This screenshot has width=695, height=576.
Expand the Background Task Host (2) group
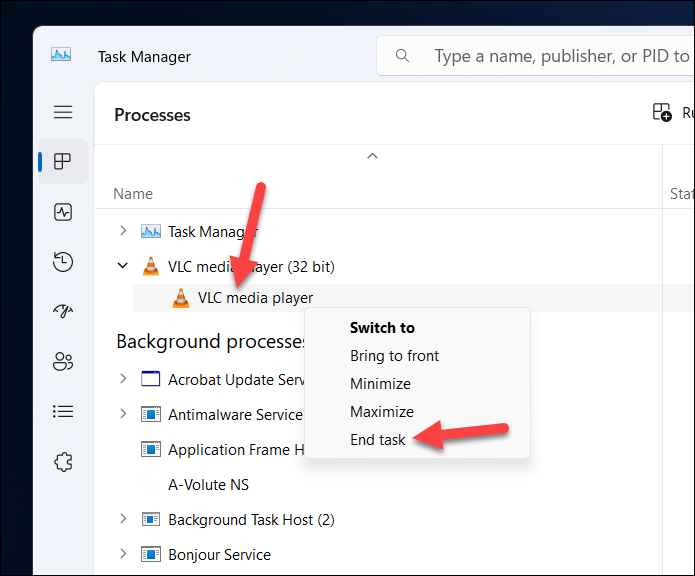(123, 519)
